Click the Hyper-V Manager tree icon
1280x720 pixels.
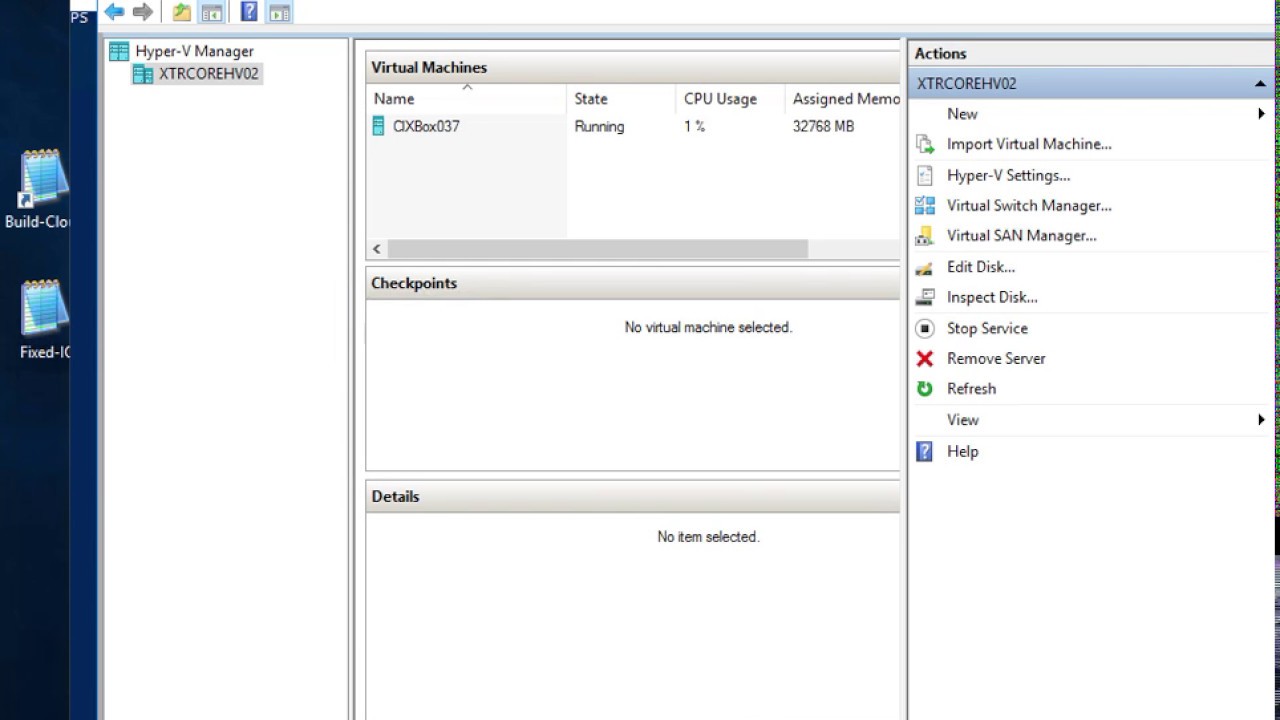tap(119, 51)
